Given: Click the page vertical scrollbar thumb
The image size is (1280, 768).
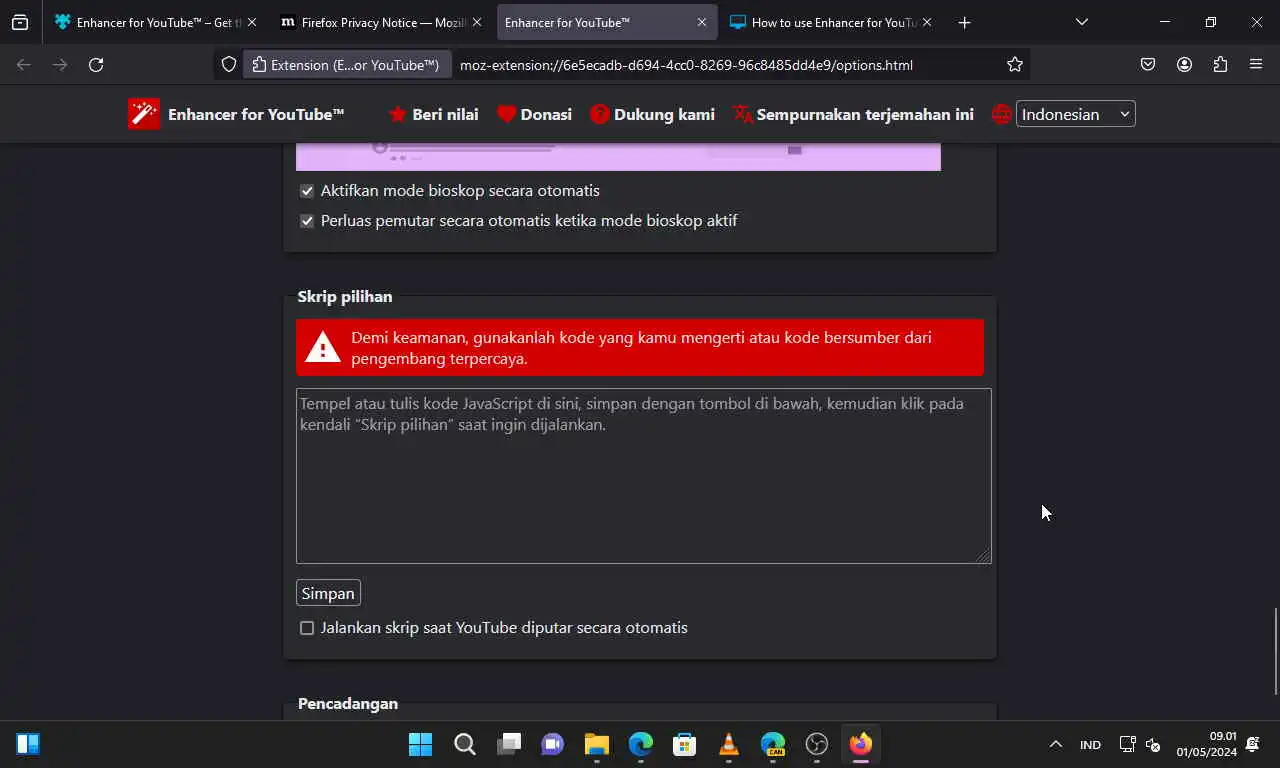Looking at the screenshot, I should tap(1276, 651).
